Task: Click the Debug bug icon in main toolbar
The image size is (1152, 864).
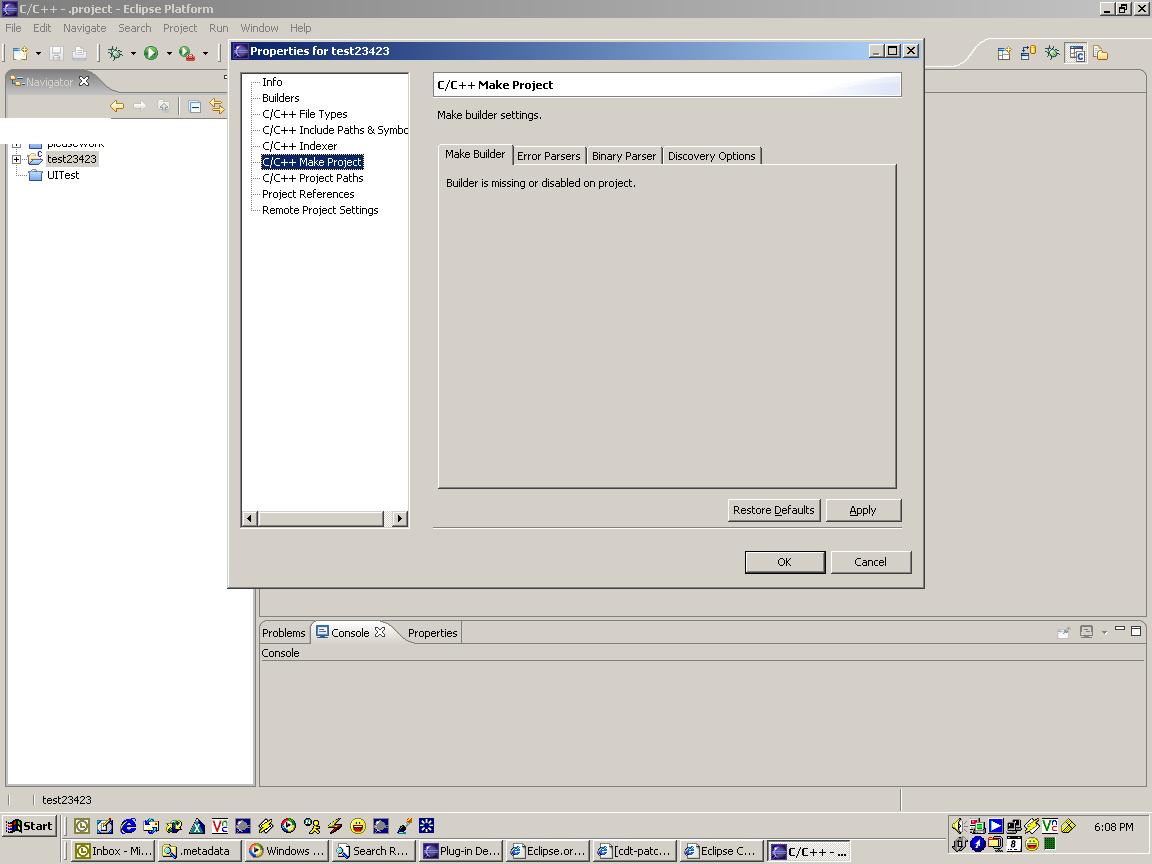Action: point(115,53)
